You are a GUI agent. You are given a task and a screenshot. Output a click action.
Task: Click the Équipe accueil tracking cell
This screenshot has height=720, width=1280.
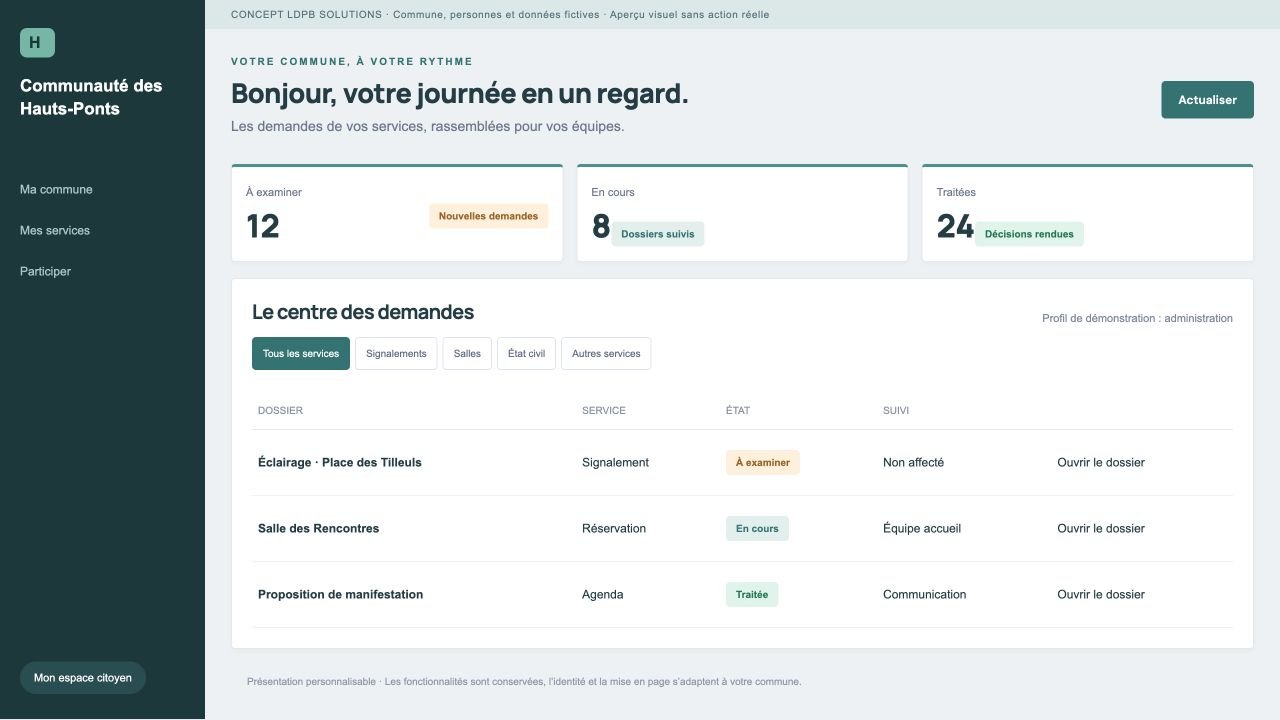(x=922, y=529)
